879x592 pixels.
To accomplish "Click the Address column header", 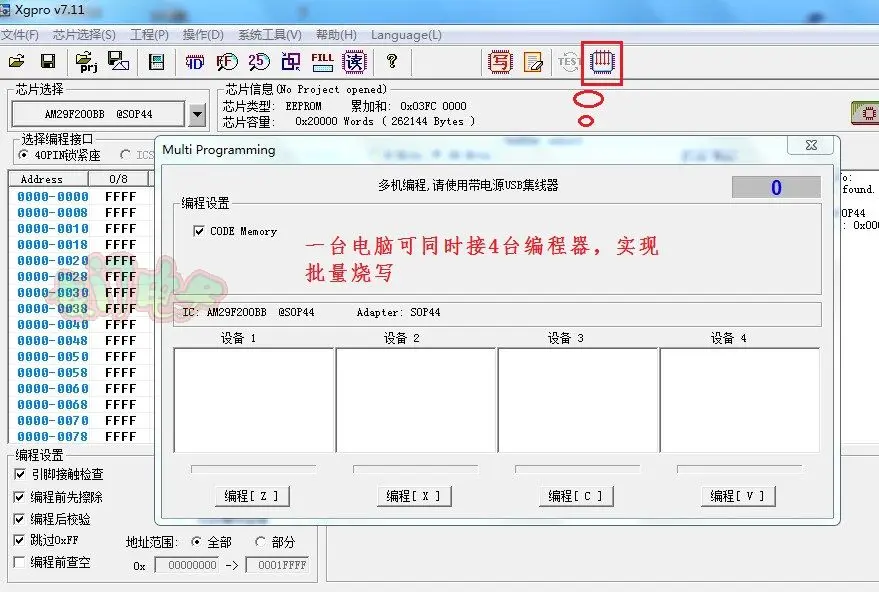I will (x=49, y=179).
